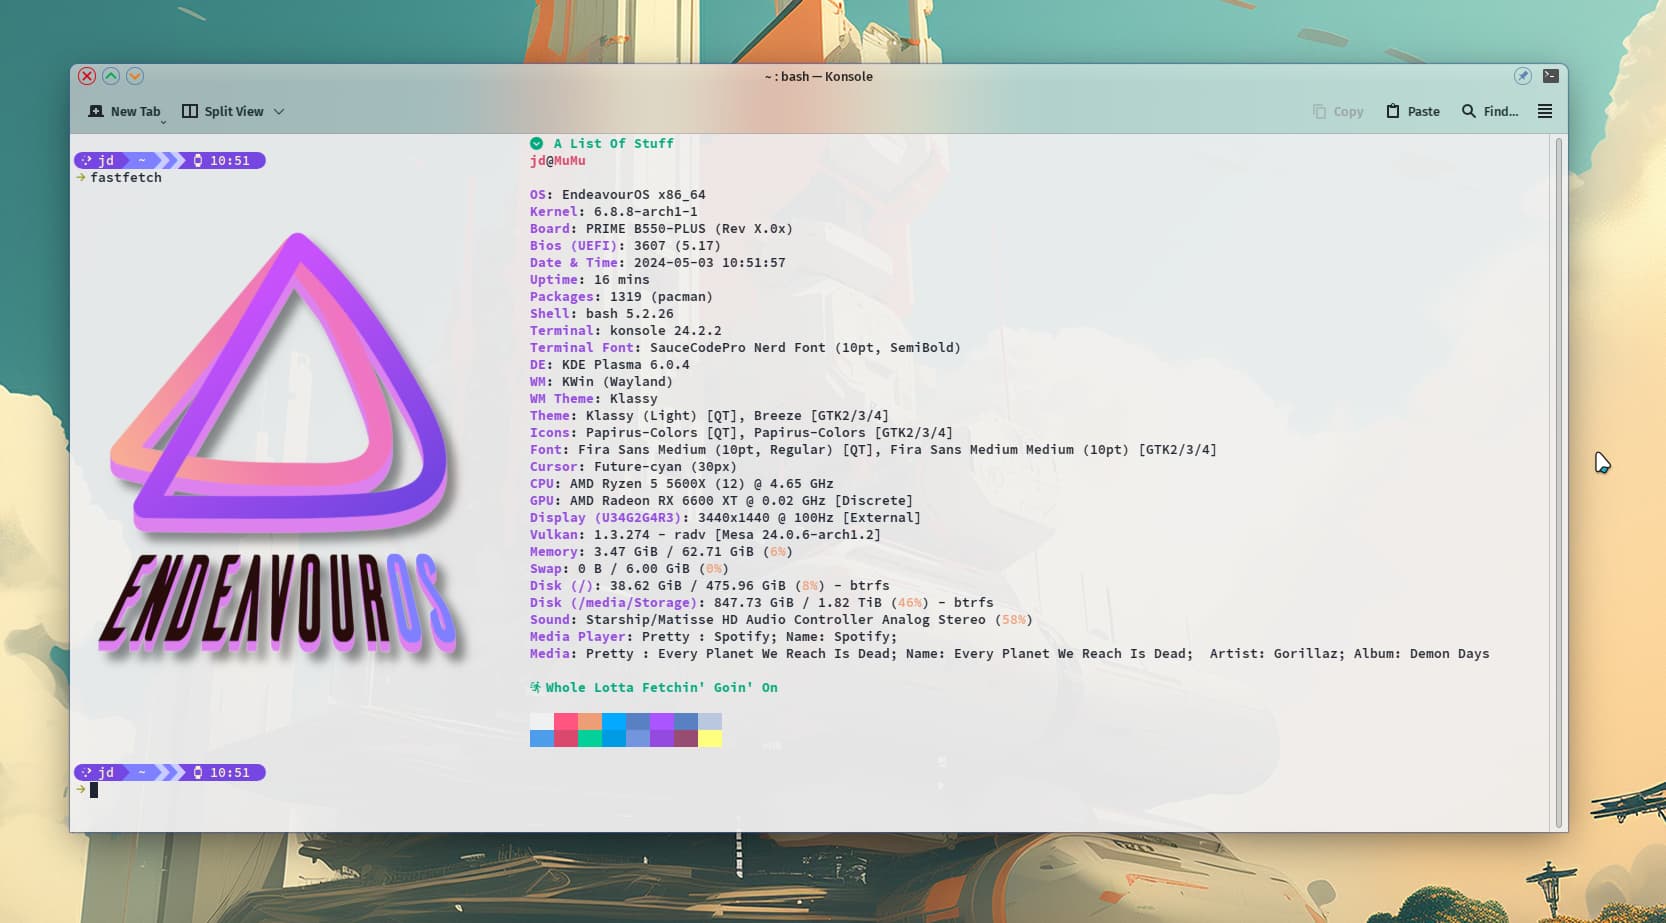Click the New Tab icon in toolbar

96,111
